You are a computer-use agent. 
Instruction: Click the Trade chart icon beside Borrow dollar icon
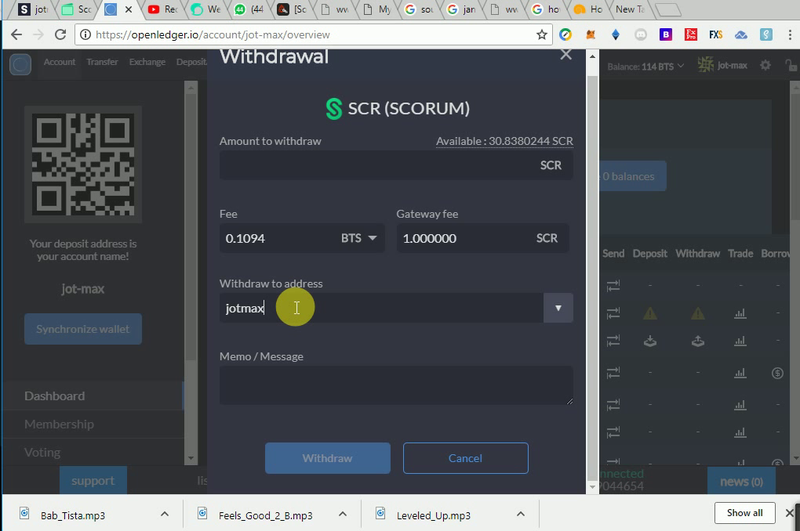click(x=740, y=373)
